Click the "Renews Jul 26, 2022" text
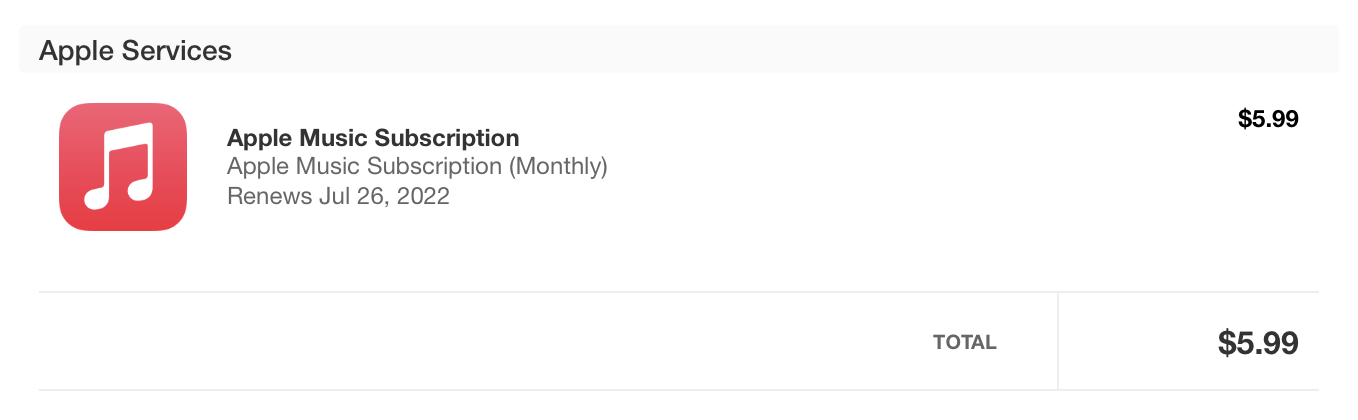1358x420 pixels. [x=338, y=195]
